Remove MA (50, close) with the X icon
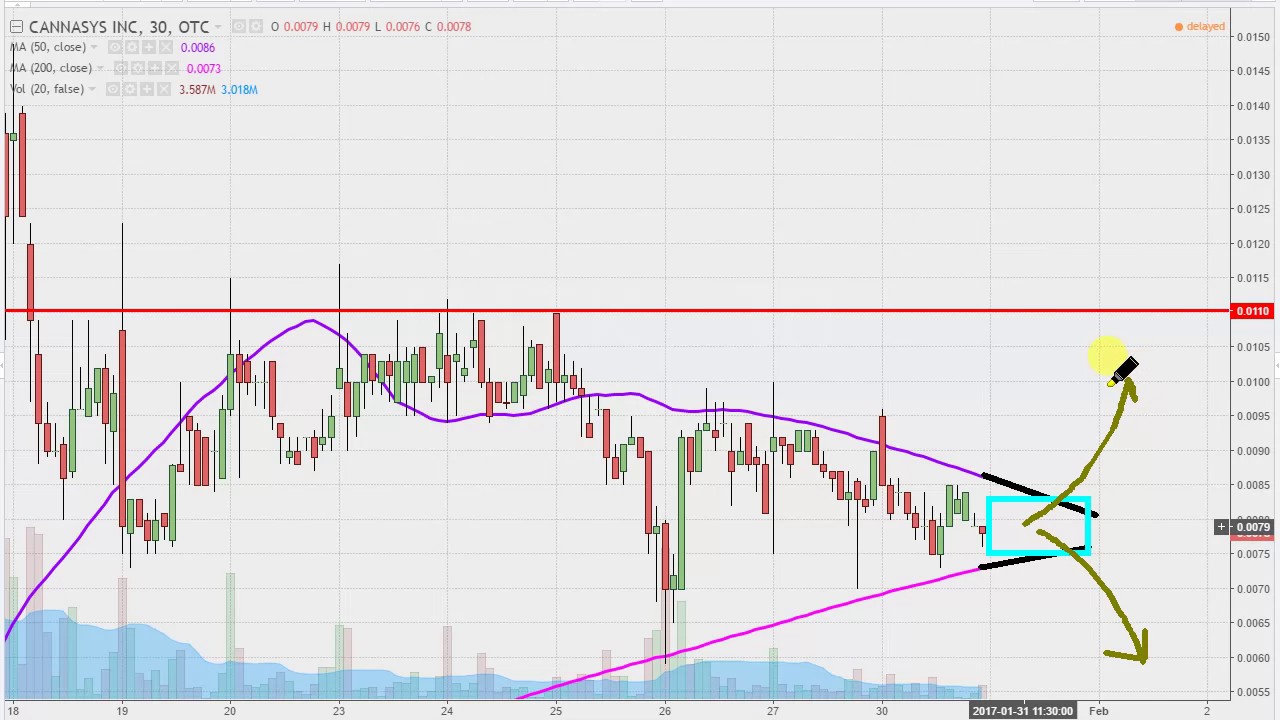This screenshot has height=720, width=1280. point(166,47)
